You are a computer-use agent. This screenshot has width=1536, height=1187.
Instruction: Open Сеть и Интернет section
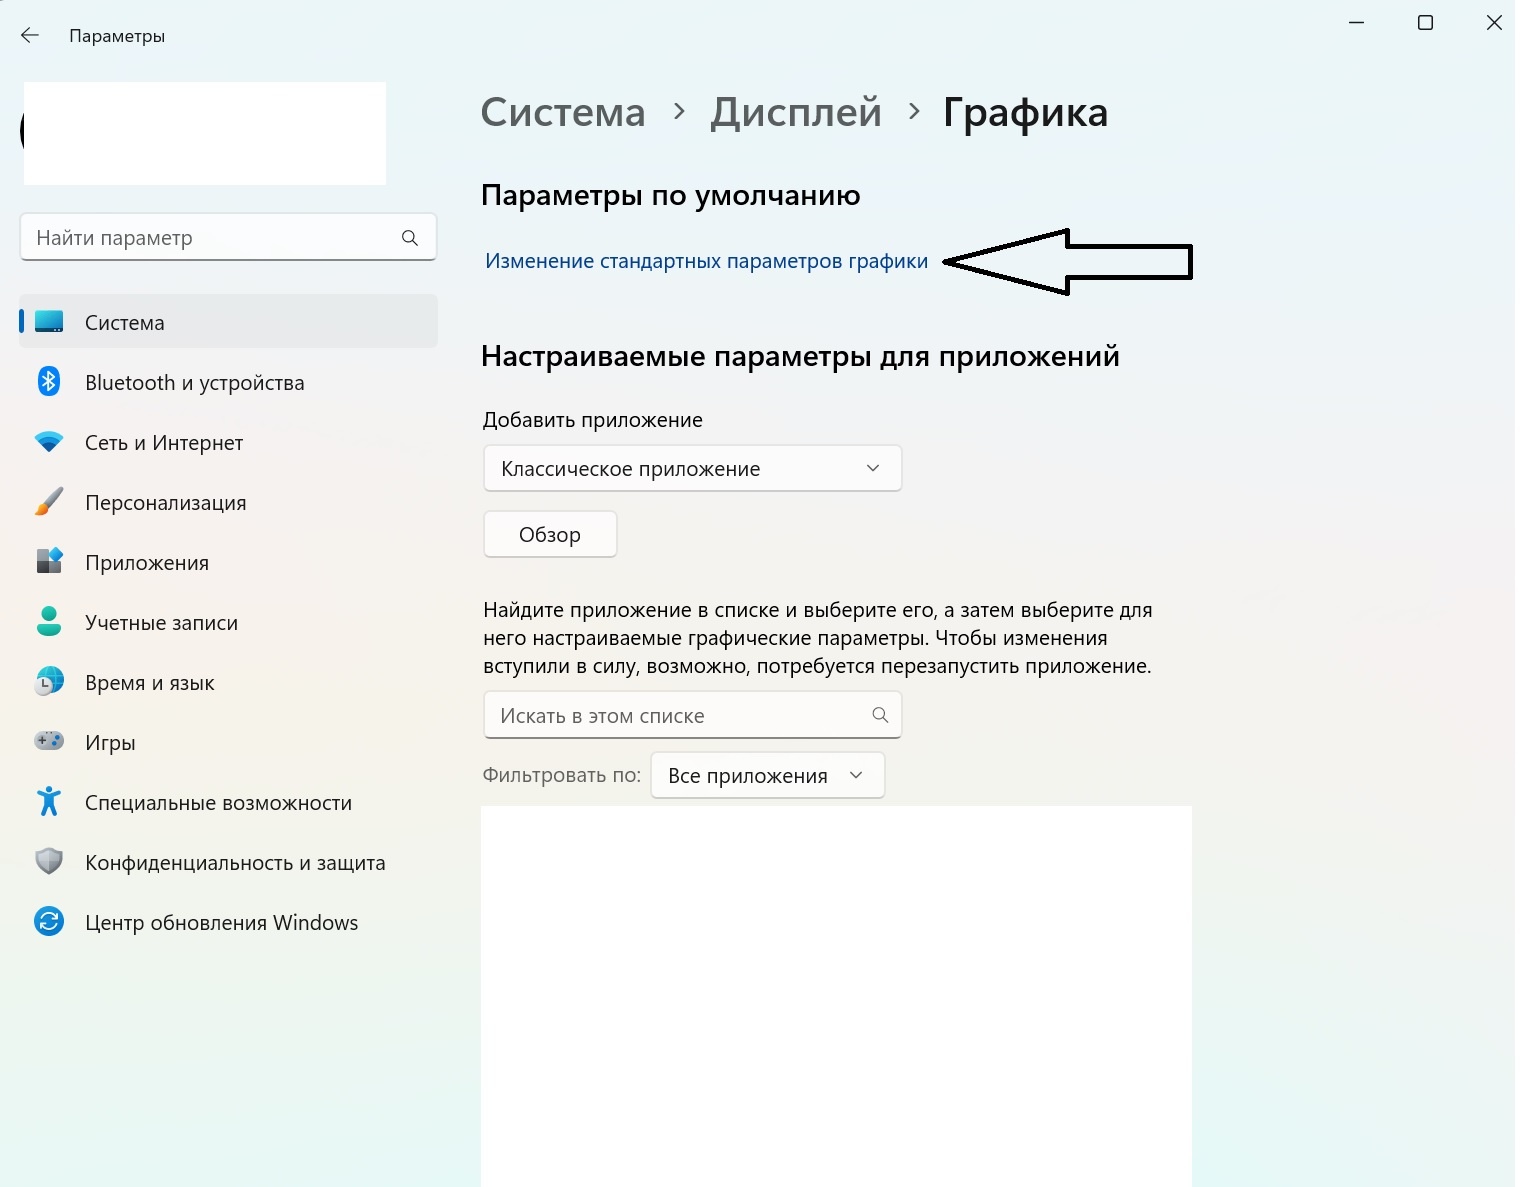[228, 442]
